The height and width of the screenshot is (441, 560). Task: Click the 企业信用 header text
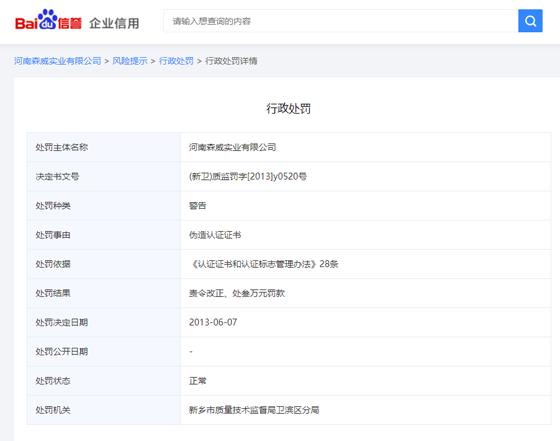pyautogui.click(x=114, y=23)
